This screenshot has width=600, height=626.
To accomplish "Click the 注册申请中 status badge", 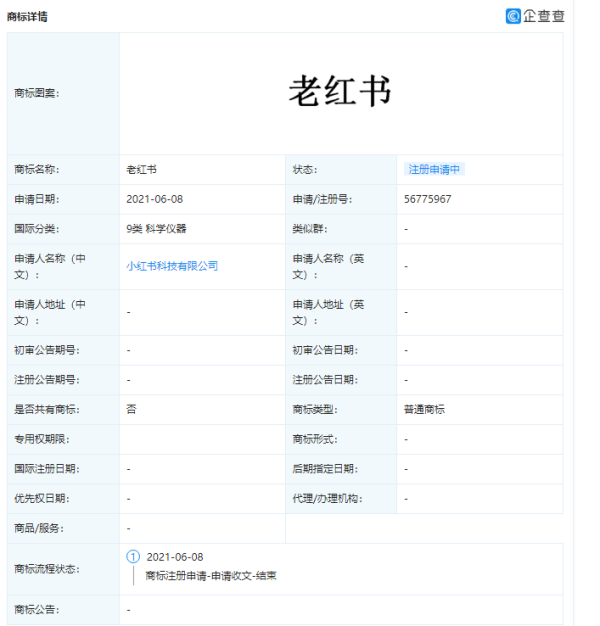I will coord(434,169).
